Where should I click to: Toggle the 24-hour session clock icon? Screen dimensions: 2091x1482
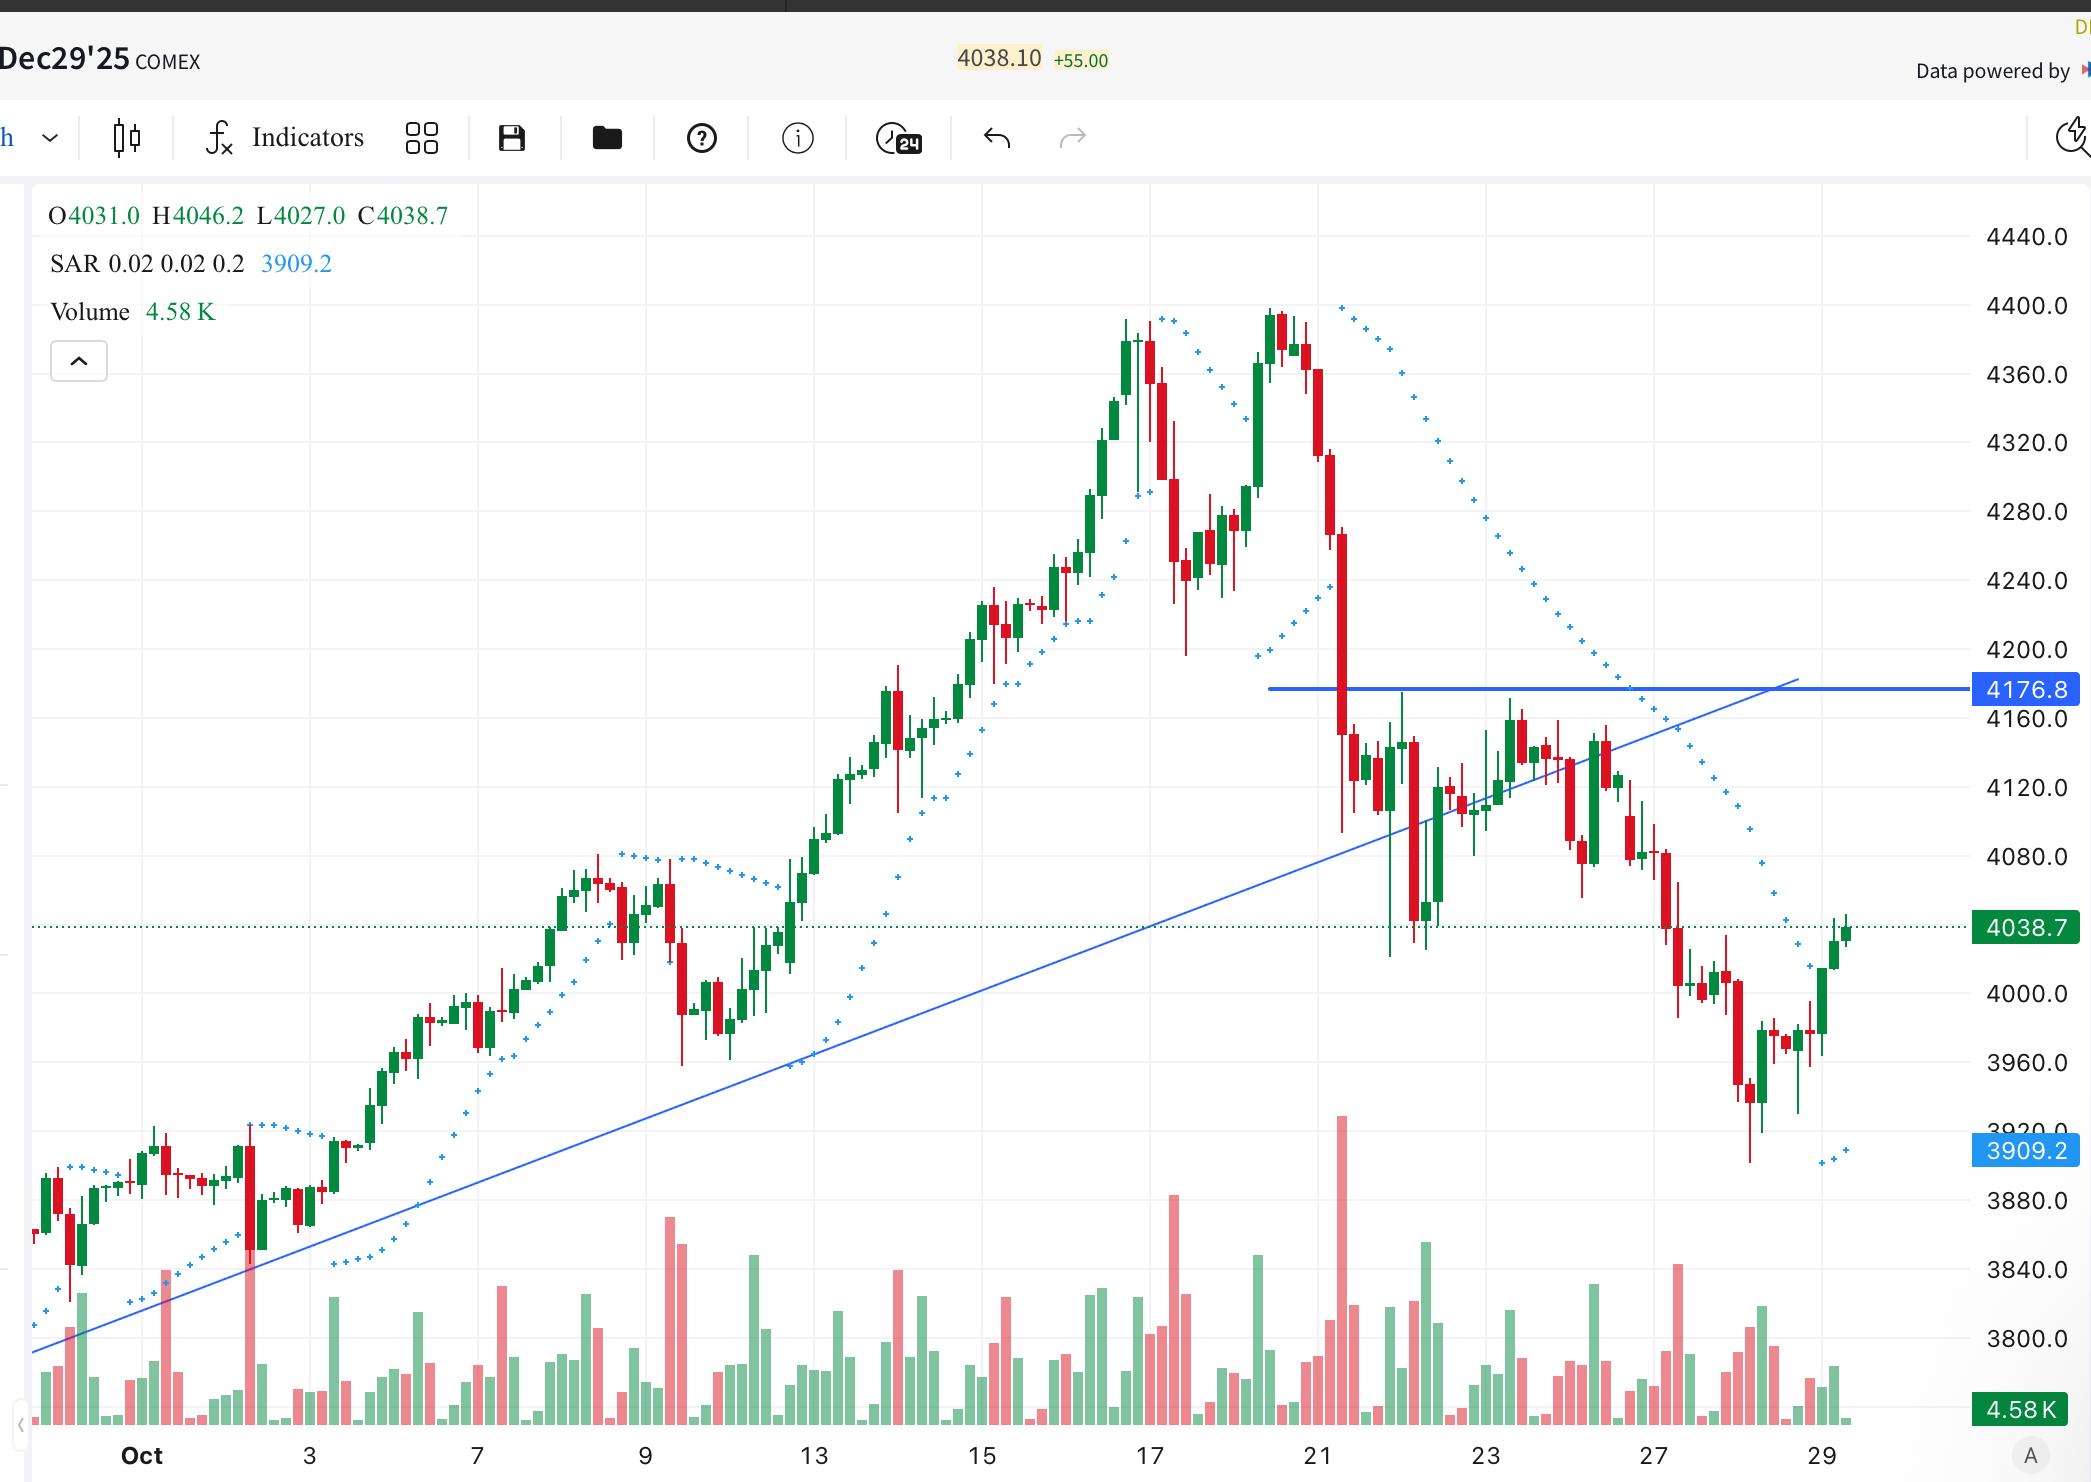tap(898, 138)
